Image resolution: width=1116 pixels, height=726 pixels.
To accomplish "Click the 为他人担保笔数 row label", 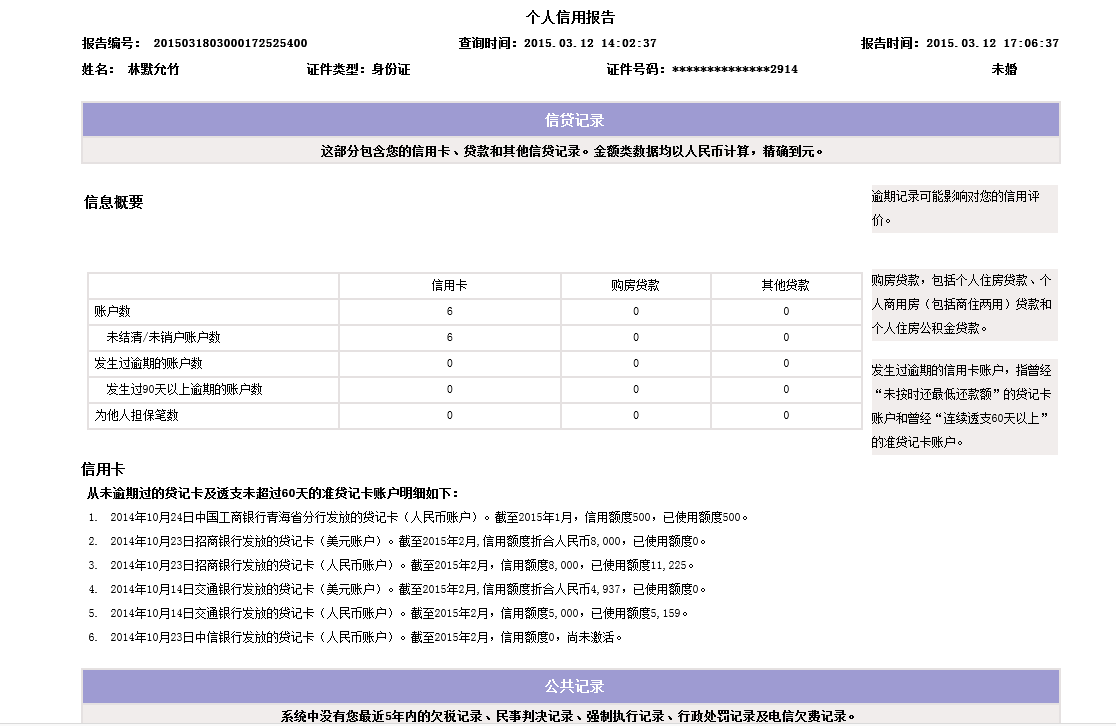I will point(136,416).
